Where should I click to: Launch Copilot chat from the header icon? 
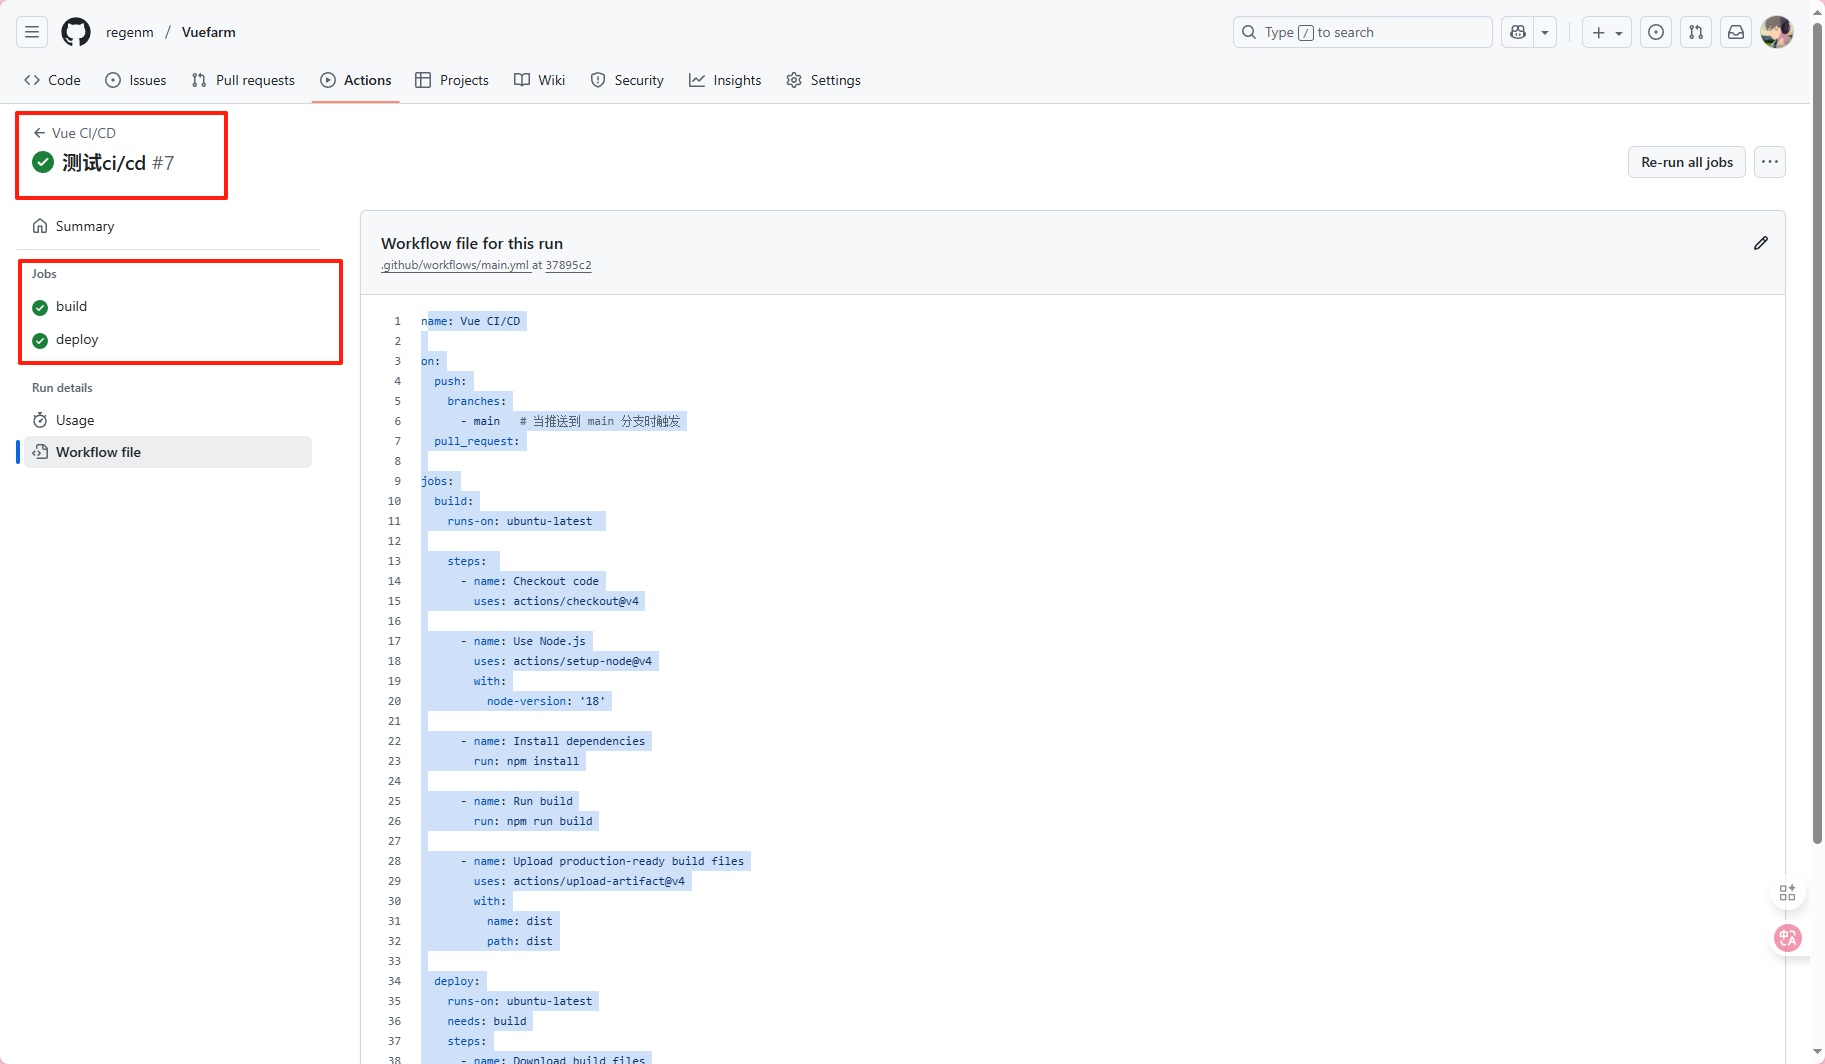1516,31
